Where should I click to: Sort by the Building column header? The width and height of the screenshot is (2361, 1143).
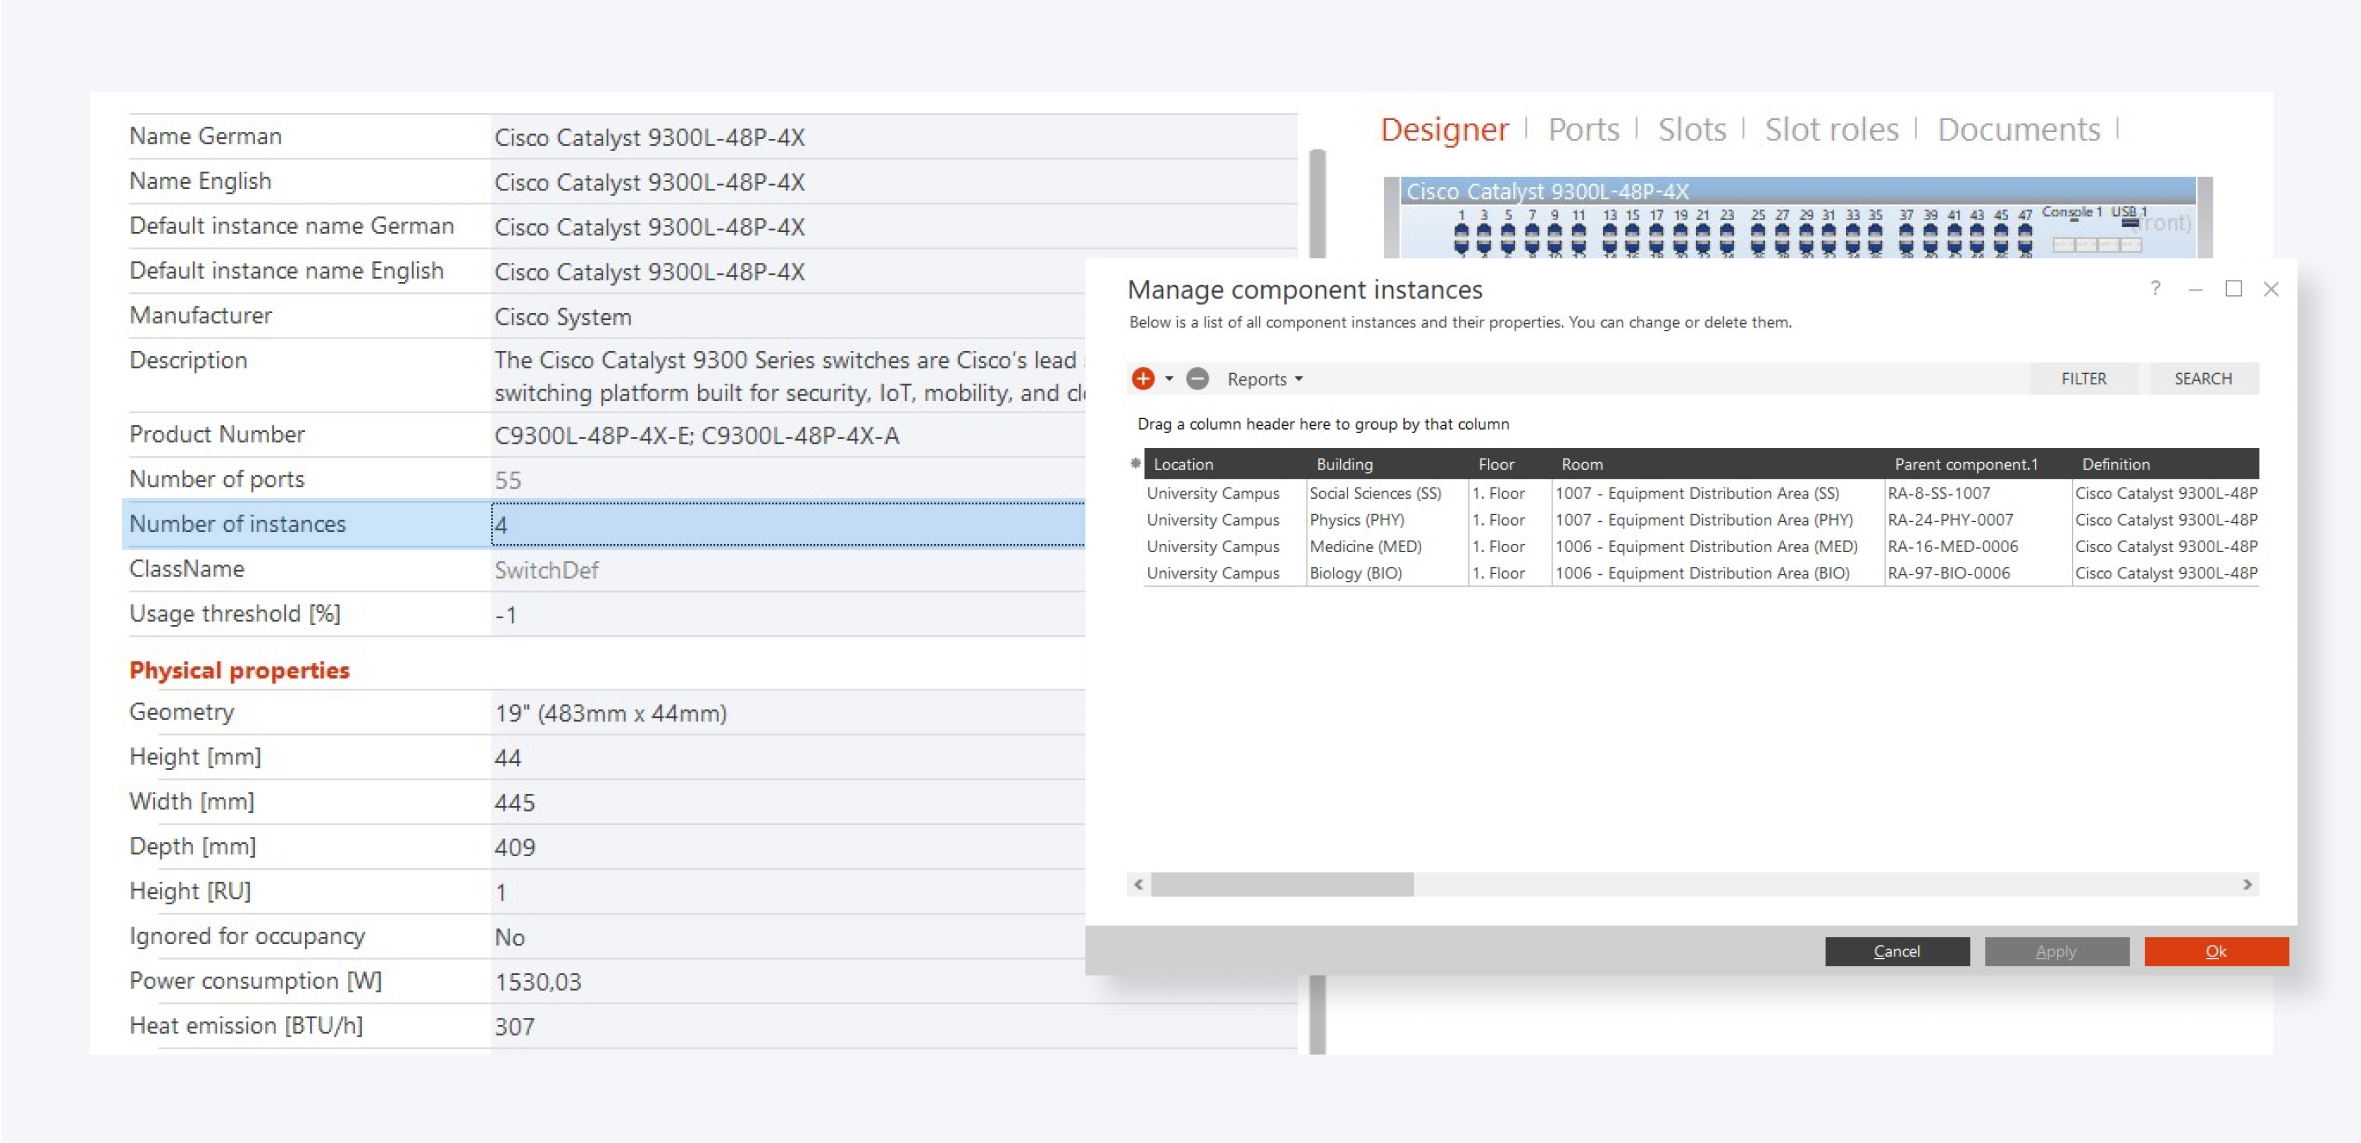pyautogui.click(x=1344, y=464)
